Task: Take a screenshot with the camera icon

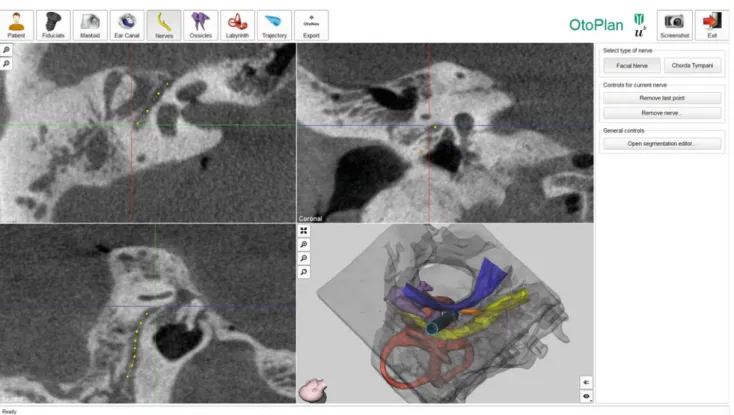Action: [675, 25]
